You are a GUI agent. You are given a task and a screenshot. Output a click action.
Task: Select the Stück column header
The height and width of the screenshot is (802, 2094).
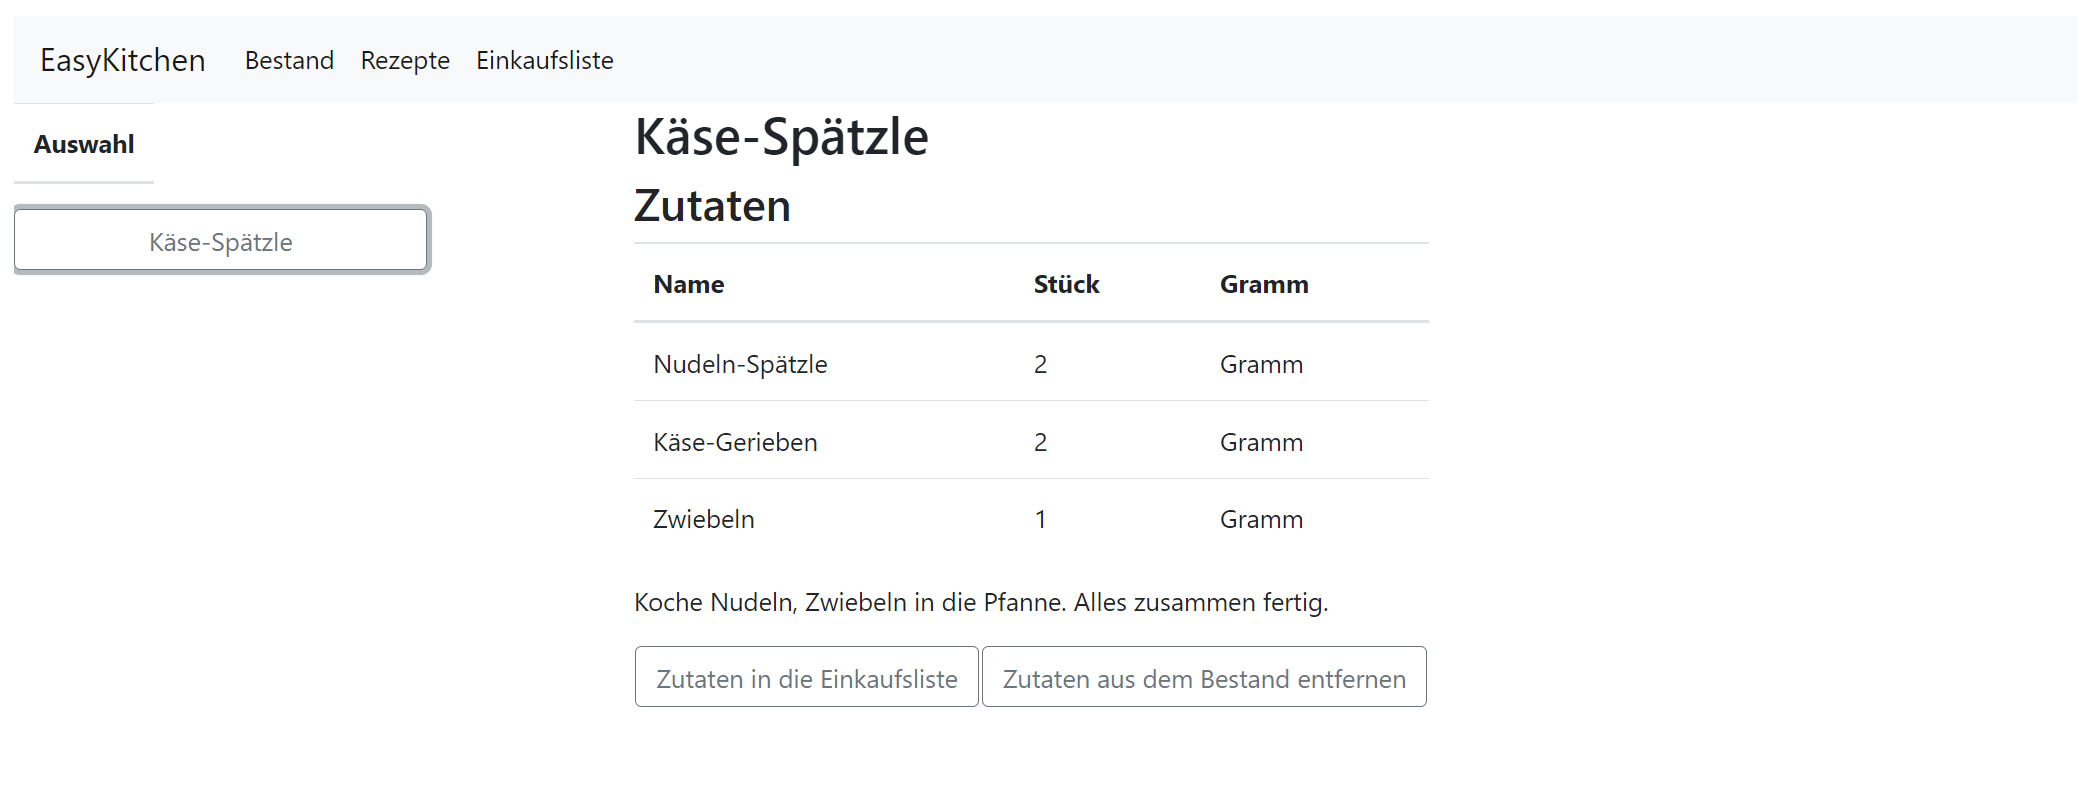1066,284
